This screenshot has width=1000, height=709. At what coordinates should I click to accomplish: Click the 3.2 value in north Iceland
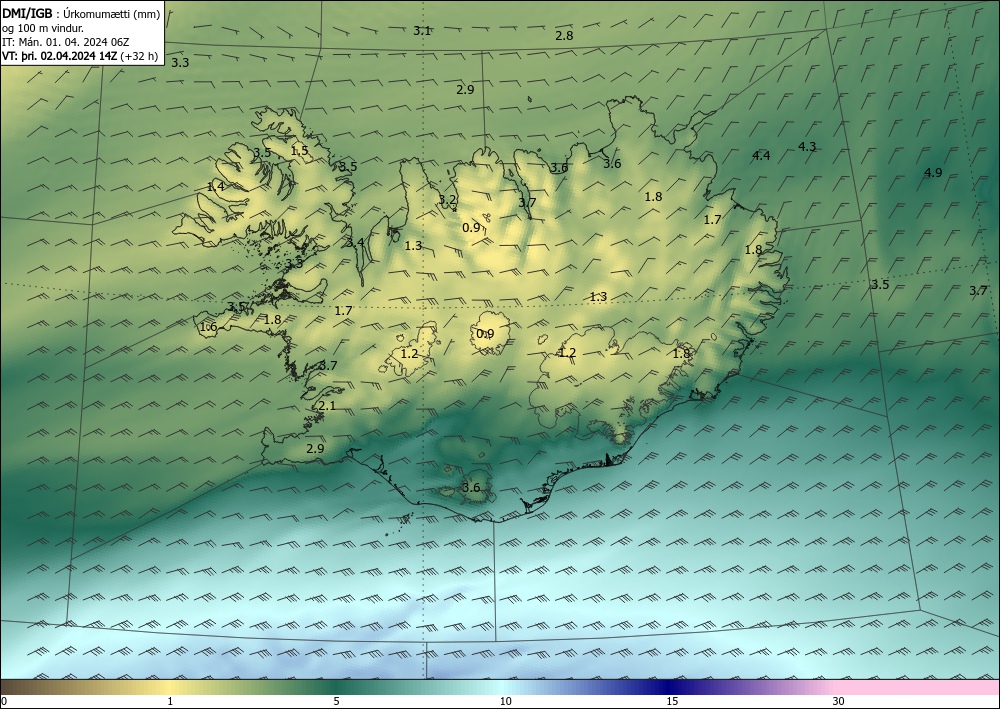click(x=448, y=200)
